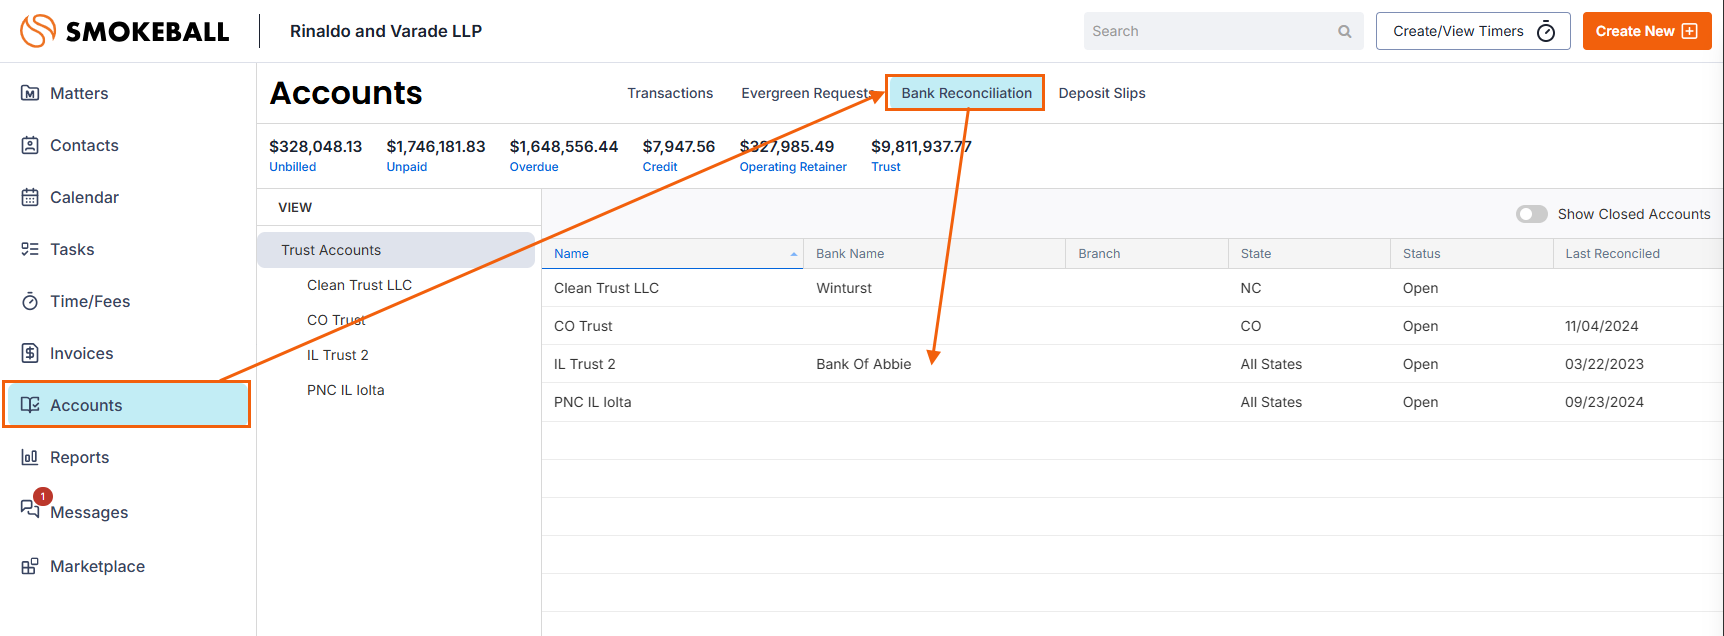This screenshot has width=1724, height=636.
Task: Click the Unbilled link
Action: (292, 167)
